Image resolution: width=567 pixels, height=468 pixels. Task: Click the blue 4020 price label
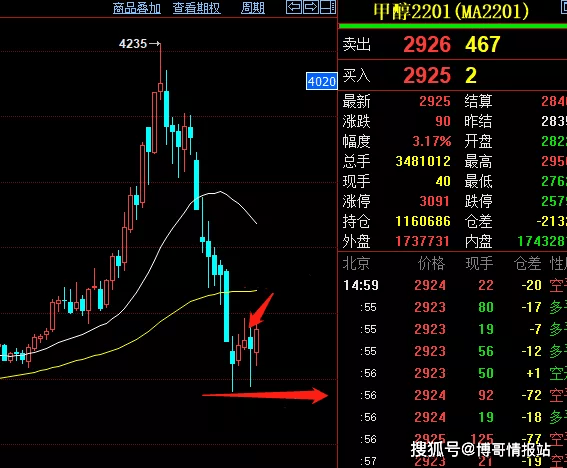(x=322, y=81)
